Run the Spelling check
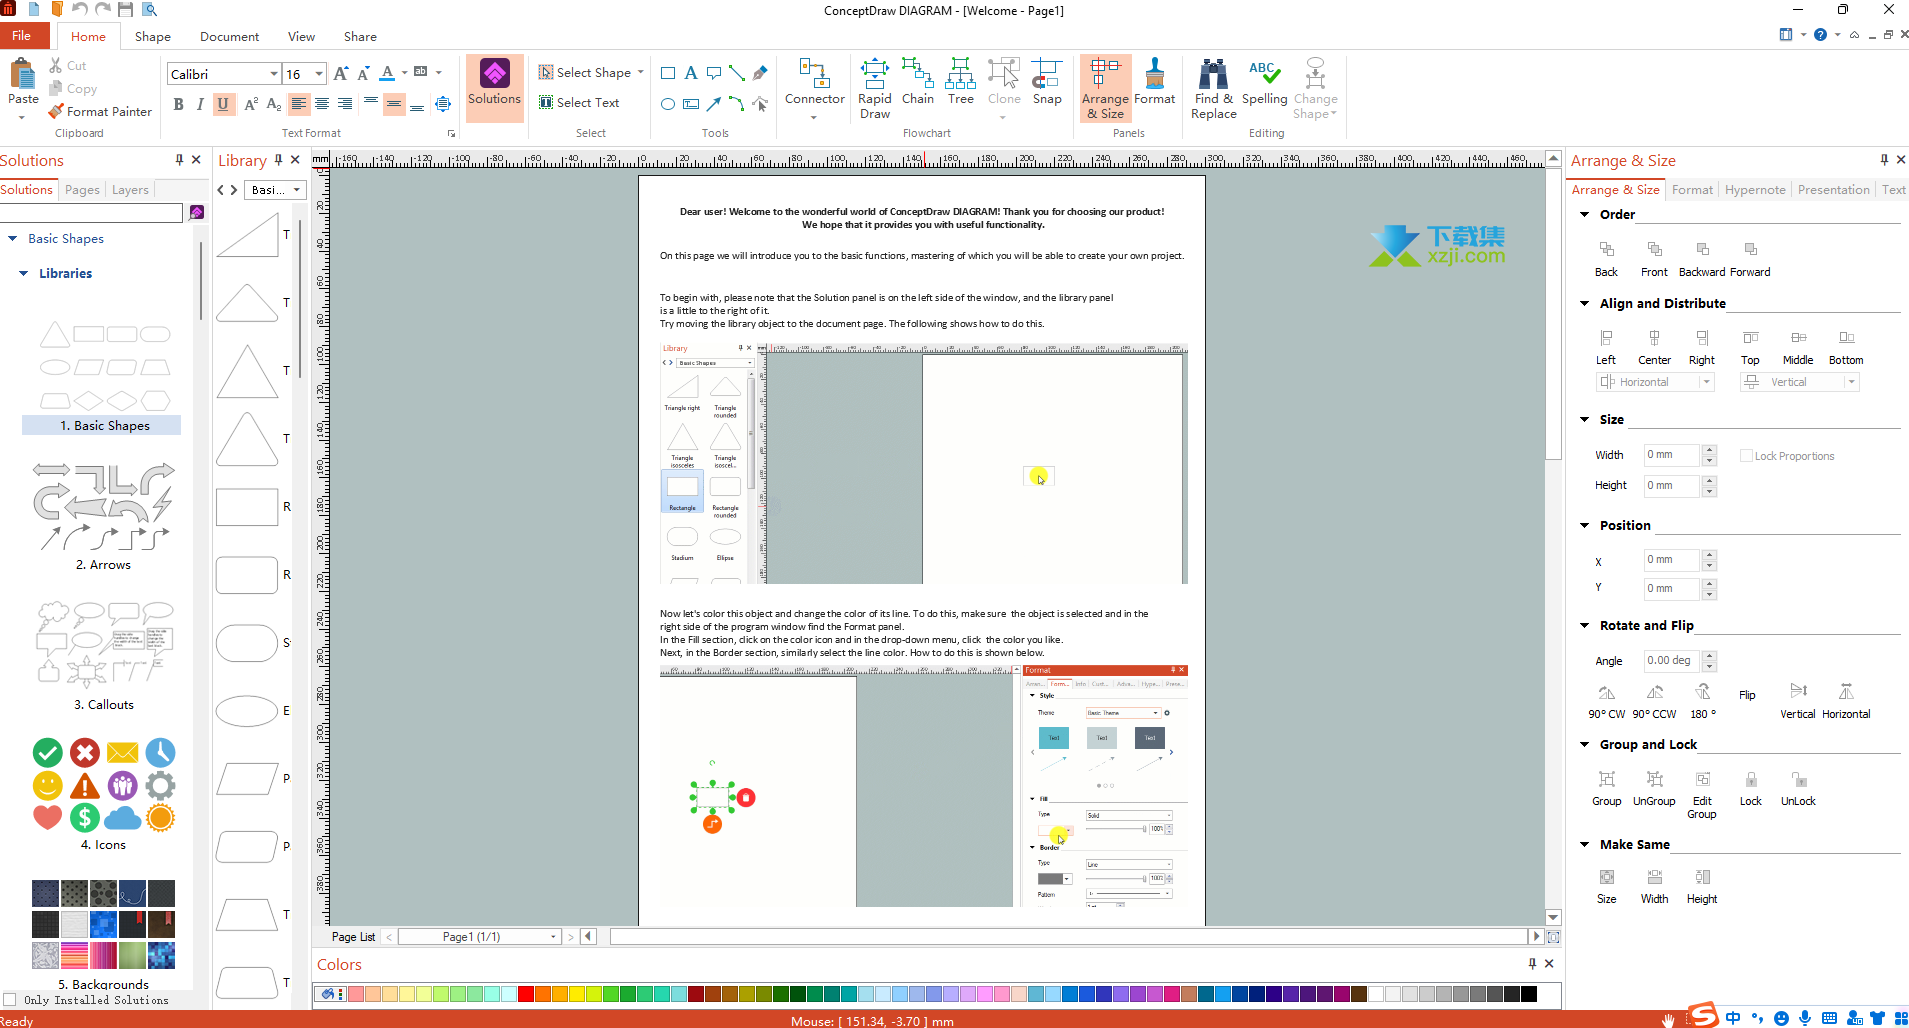 [x=1264, y=82]
